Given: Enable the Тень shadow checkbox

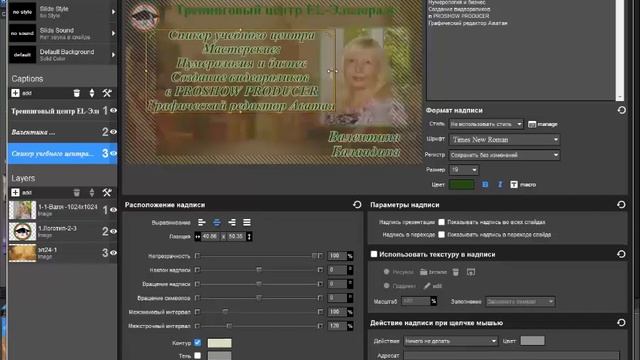Looking at the screenshot, I should tap(198, 356).
